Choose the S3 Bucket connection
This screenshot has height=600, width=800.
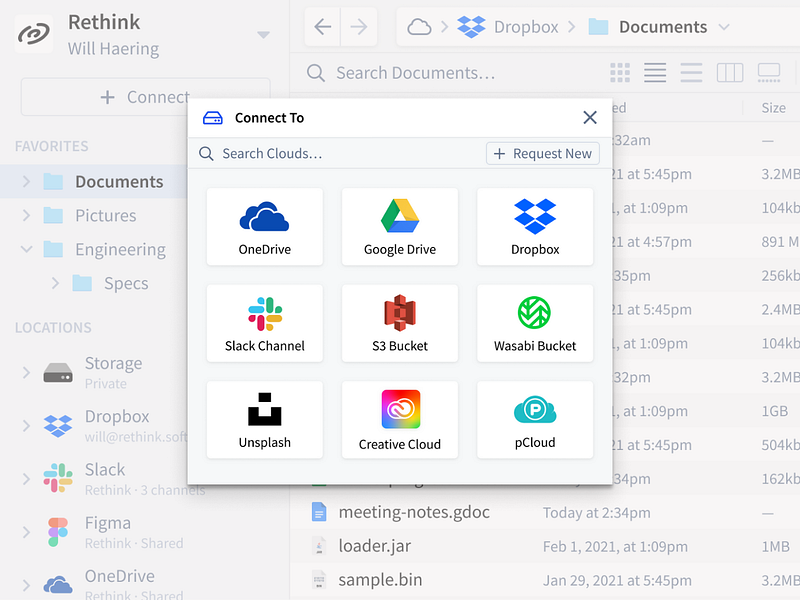(399, 323)
